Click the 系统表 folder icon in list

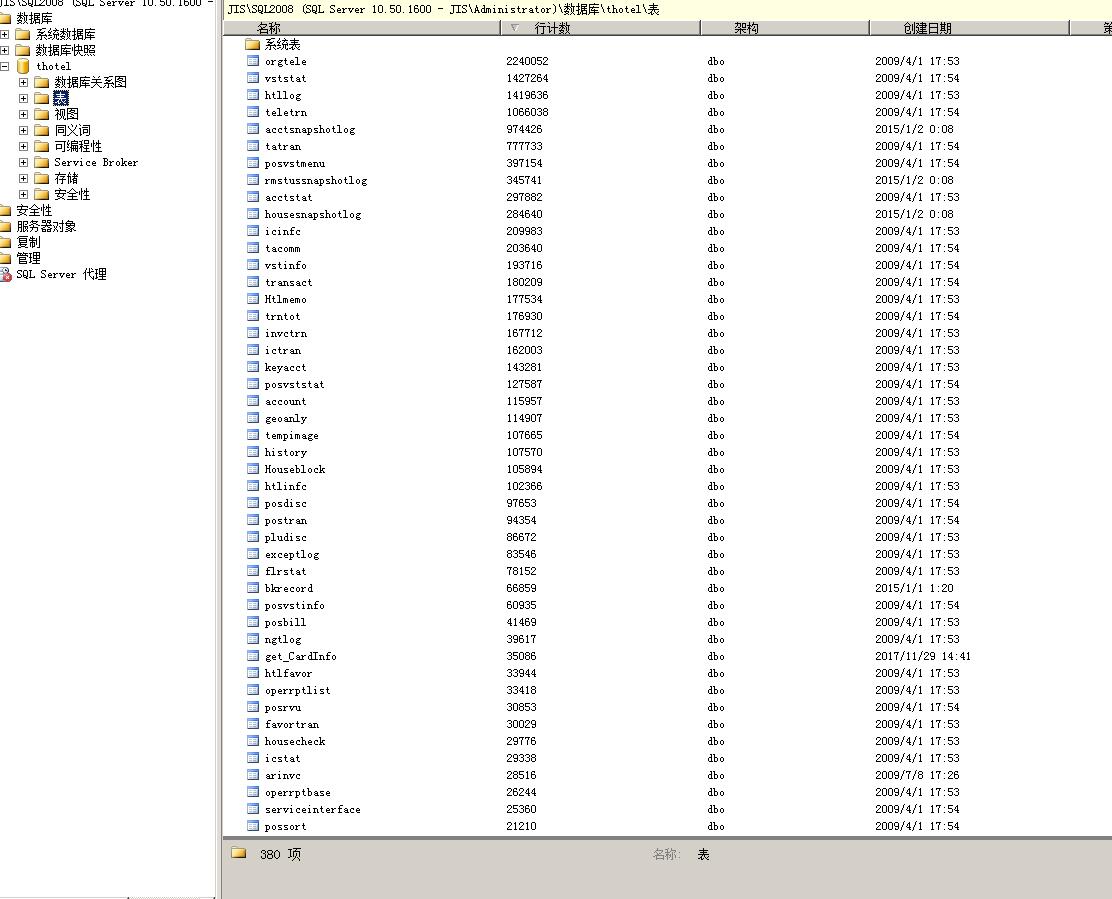252,44
